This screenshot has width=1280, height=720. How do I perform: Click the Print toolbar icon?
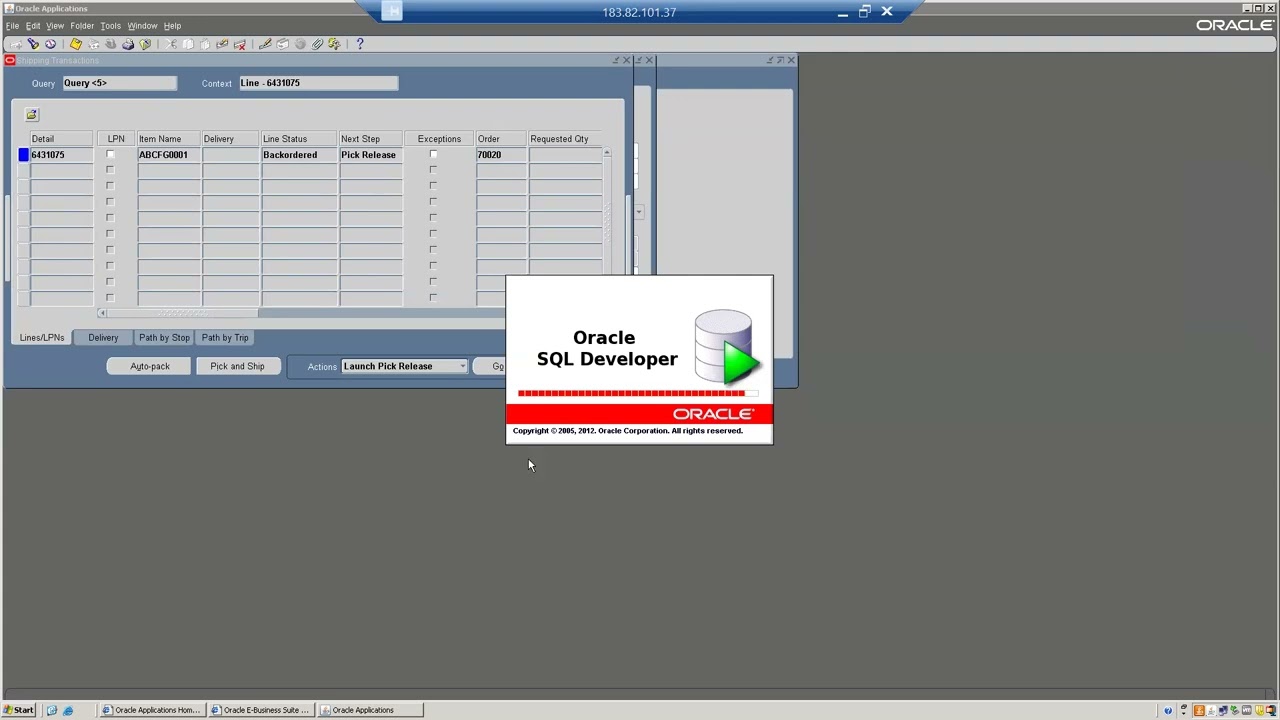(128, 44)
